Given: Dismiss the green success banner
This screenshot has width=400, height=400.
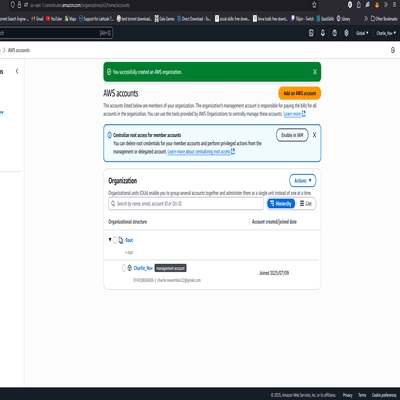Looking at the screenshot, I should (x=315, y=72).
